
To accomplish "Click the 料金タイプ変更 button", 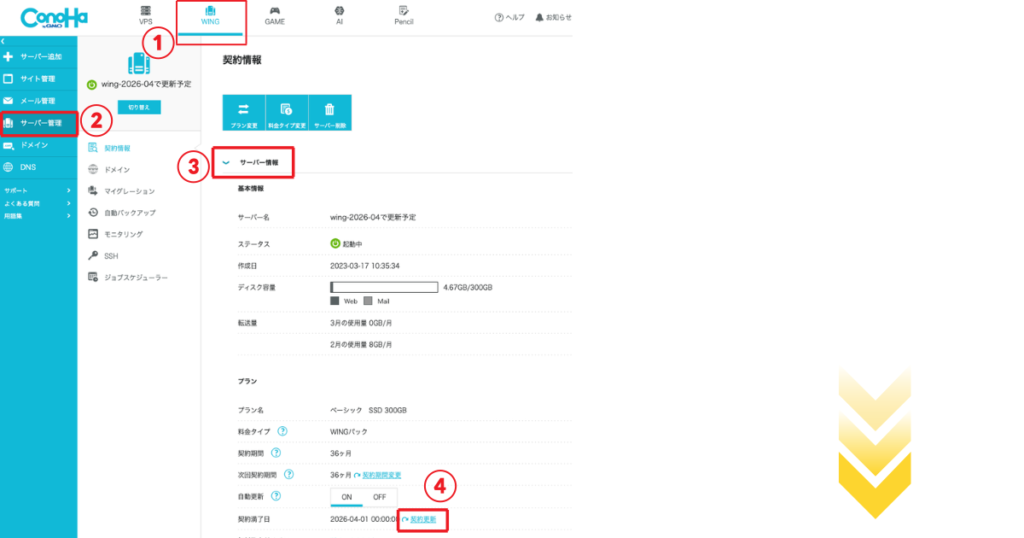I will click(x=287, y=112).
